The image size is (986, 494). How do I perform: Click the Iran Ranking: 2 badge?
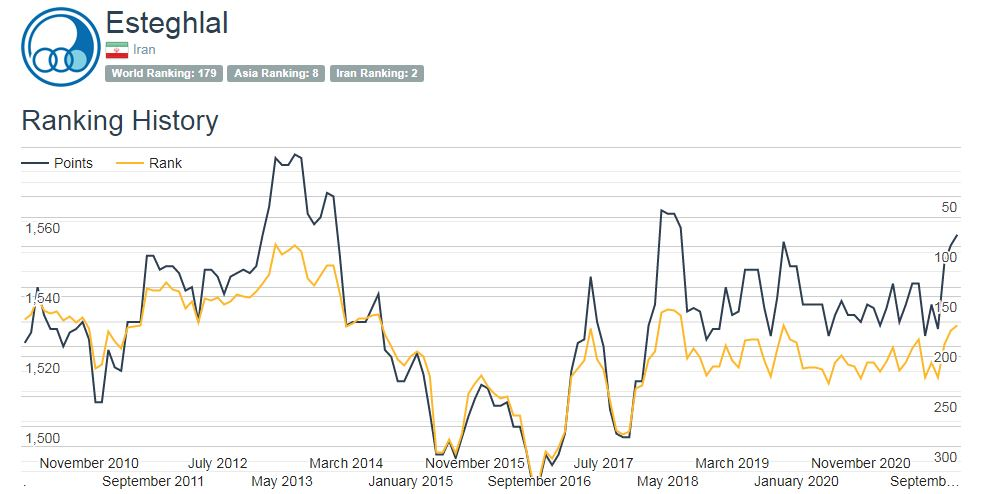point(377,73)
